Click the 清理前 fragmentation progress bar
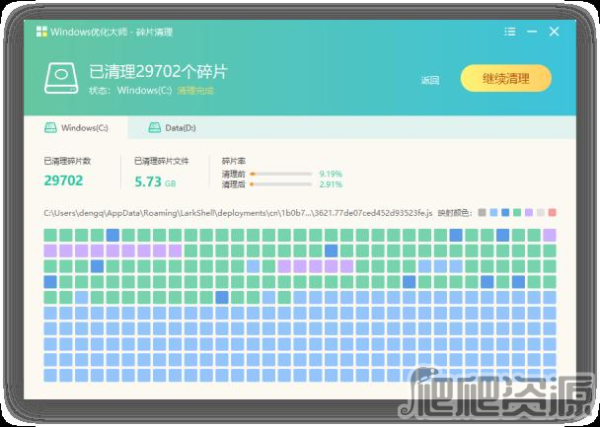 coord(281,174)
